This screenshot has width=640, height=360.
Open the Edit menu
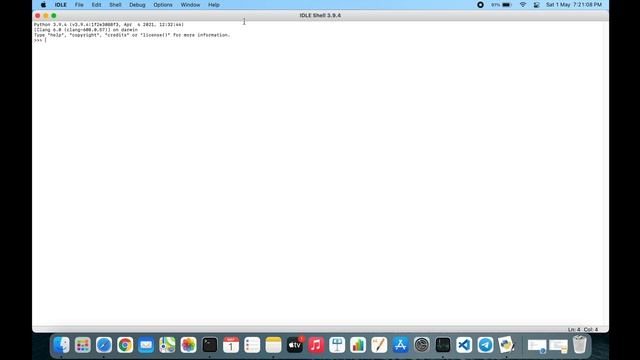pyautogui.click(x=96, y=5)
